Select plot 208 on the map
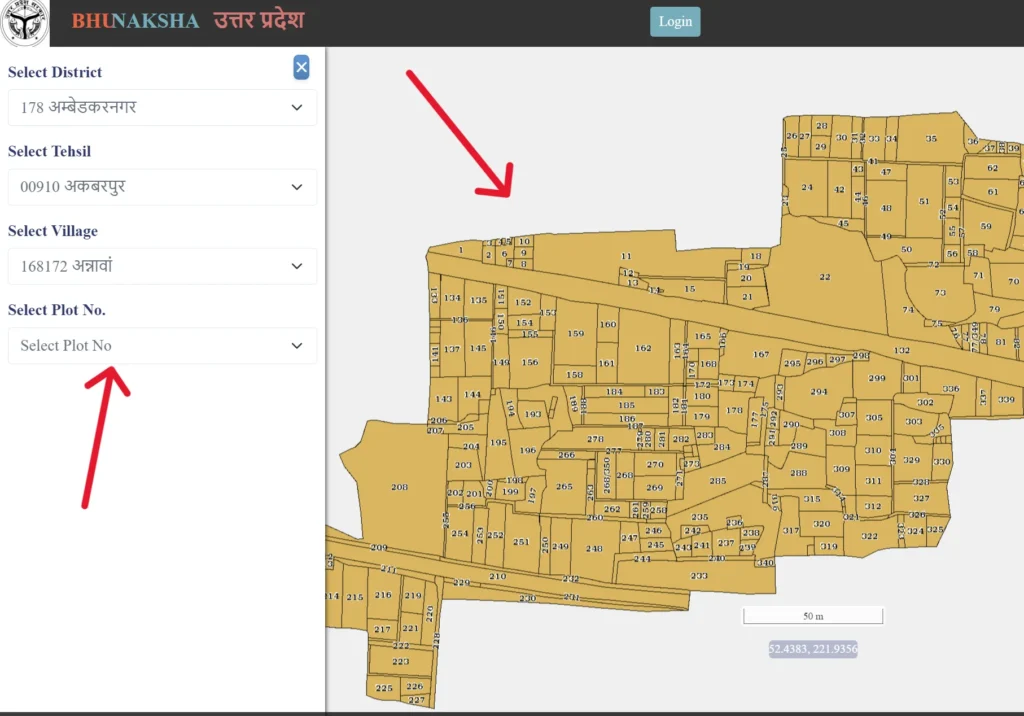This screenshot has height=716, width=1024. [399, 487]
